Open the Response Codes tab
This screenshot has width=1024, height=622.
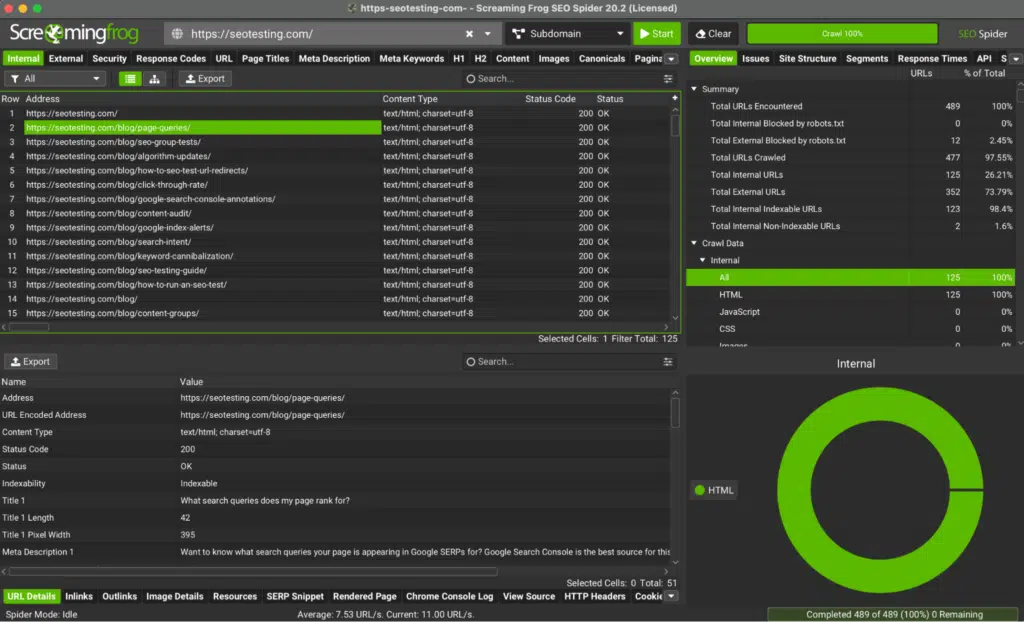tap(170, 58)
